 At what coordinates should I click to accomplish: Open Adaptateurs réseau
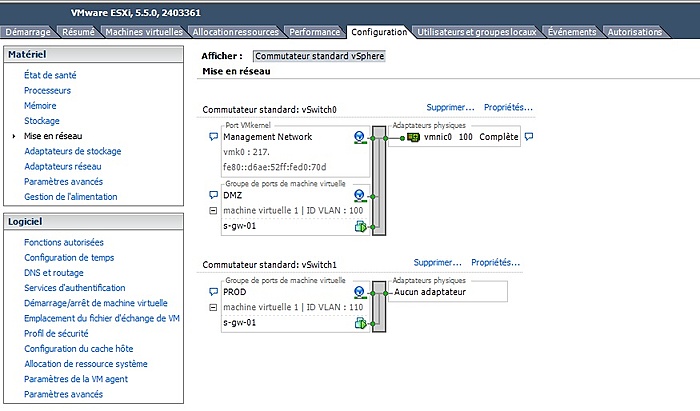(62, 166)
